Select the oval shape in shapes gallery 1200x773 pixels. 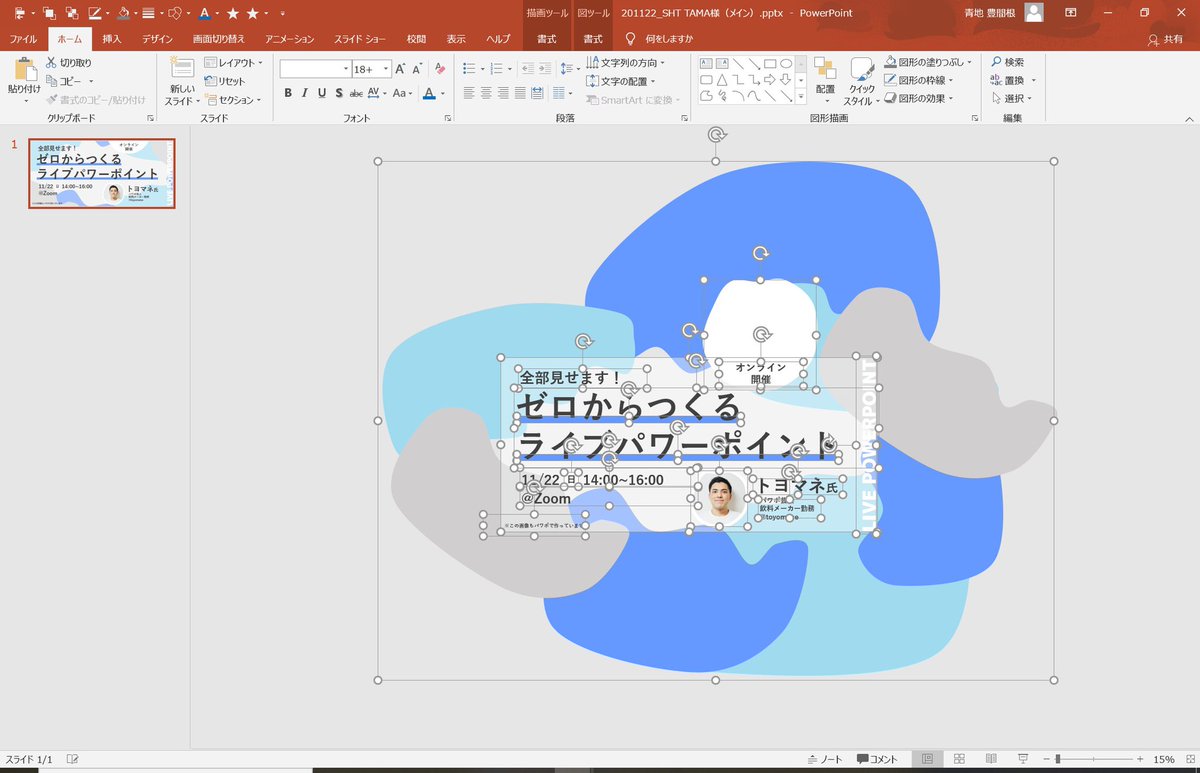pyautogui.click(x=787, y=63)
